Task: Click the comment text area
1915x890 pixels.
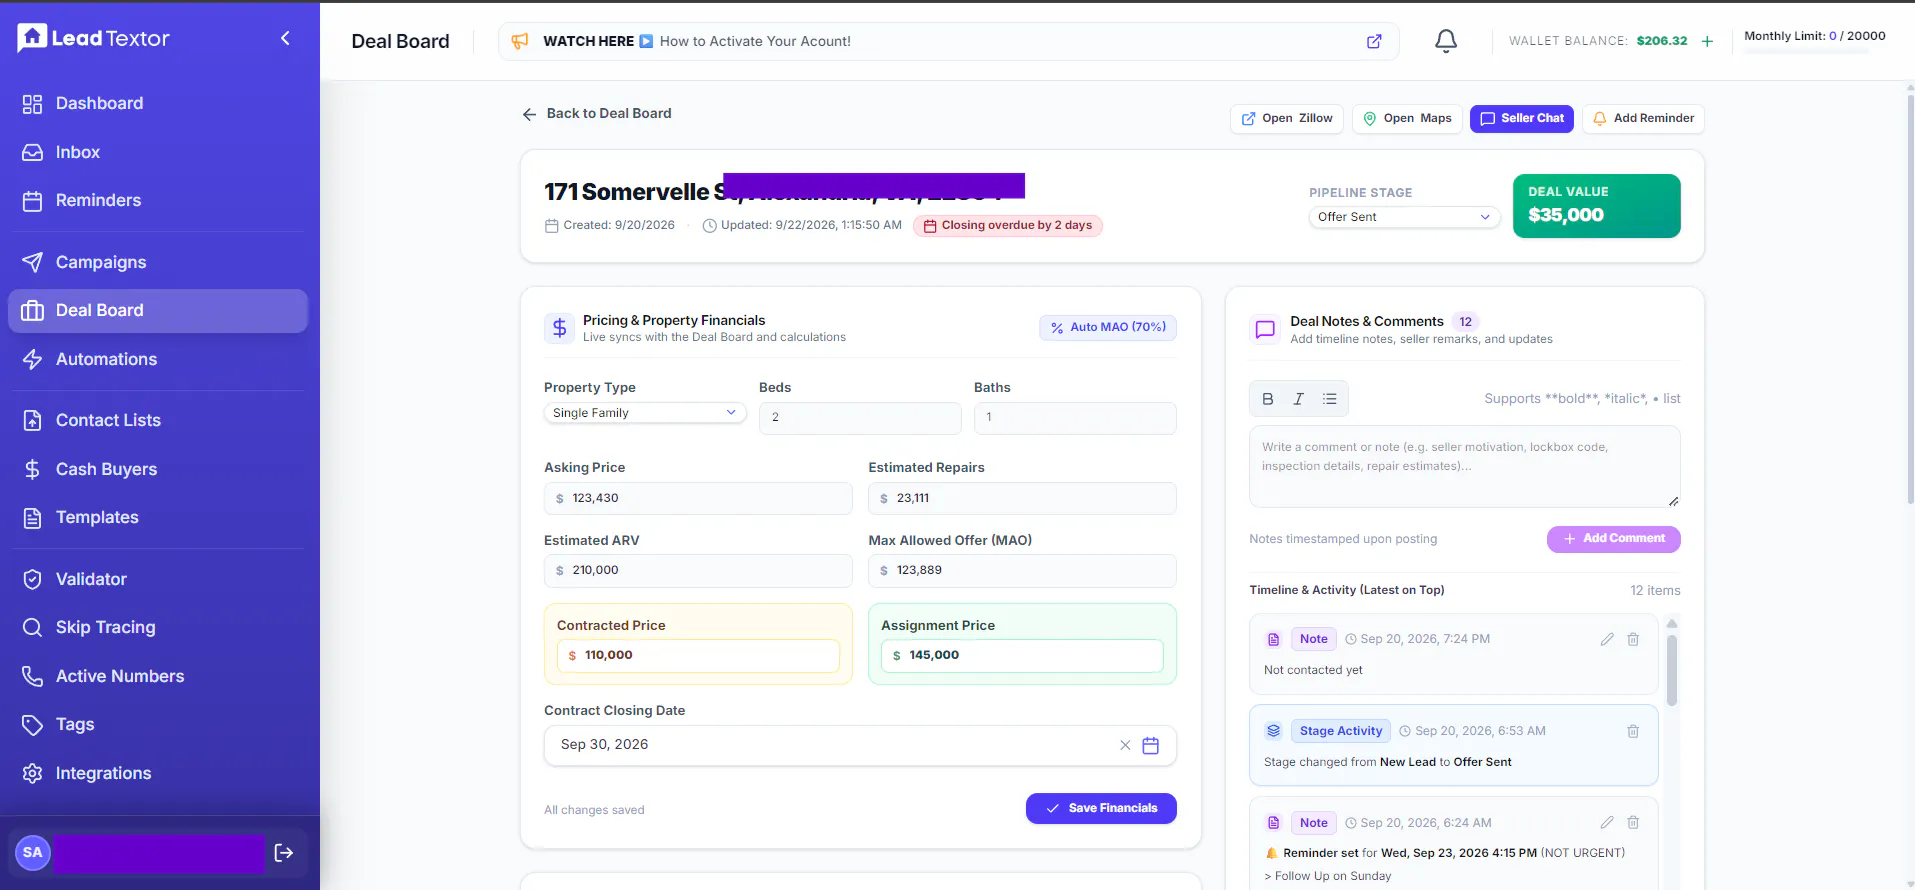Action: 1464,466
